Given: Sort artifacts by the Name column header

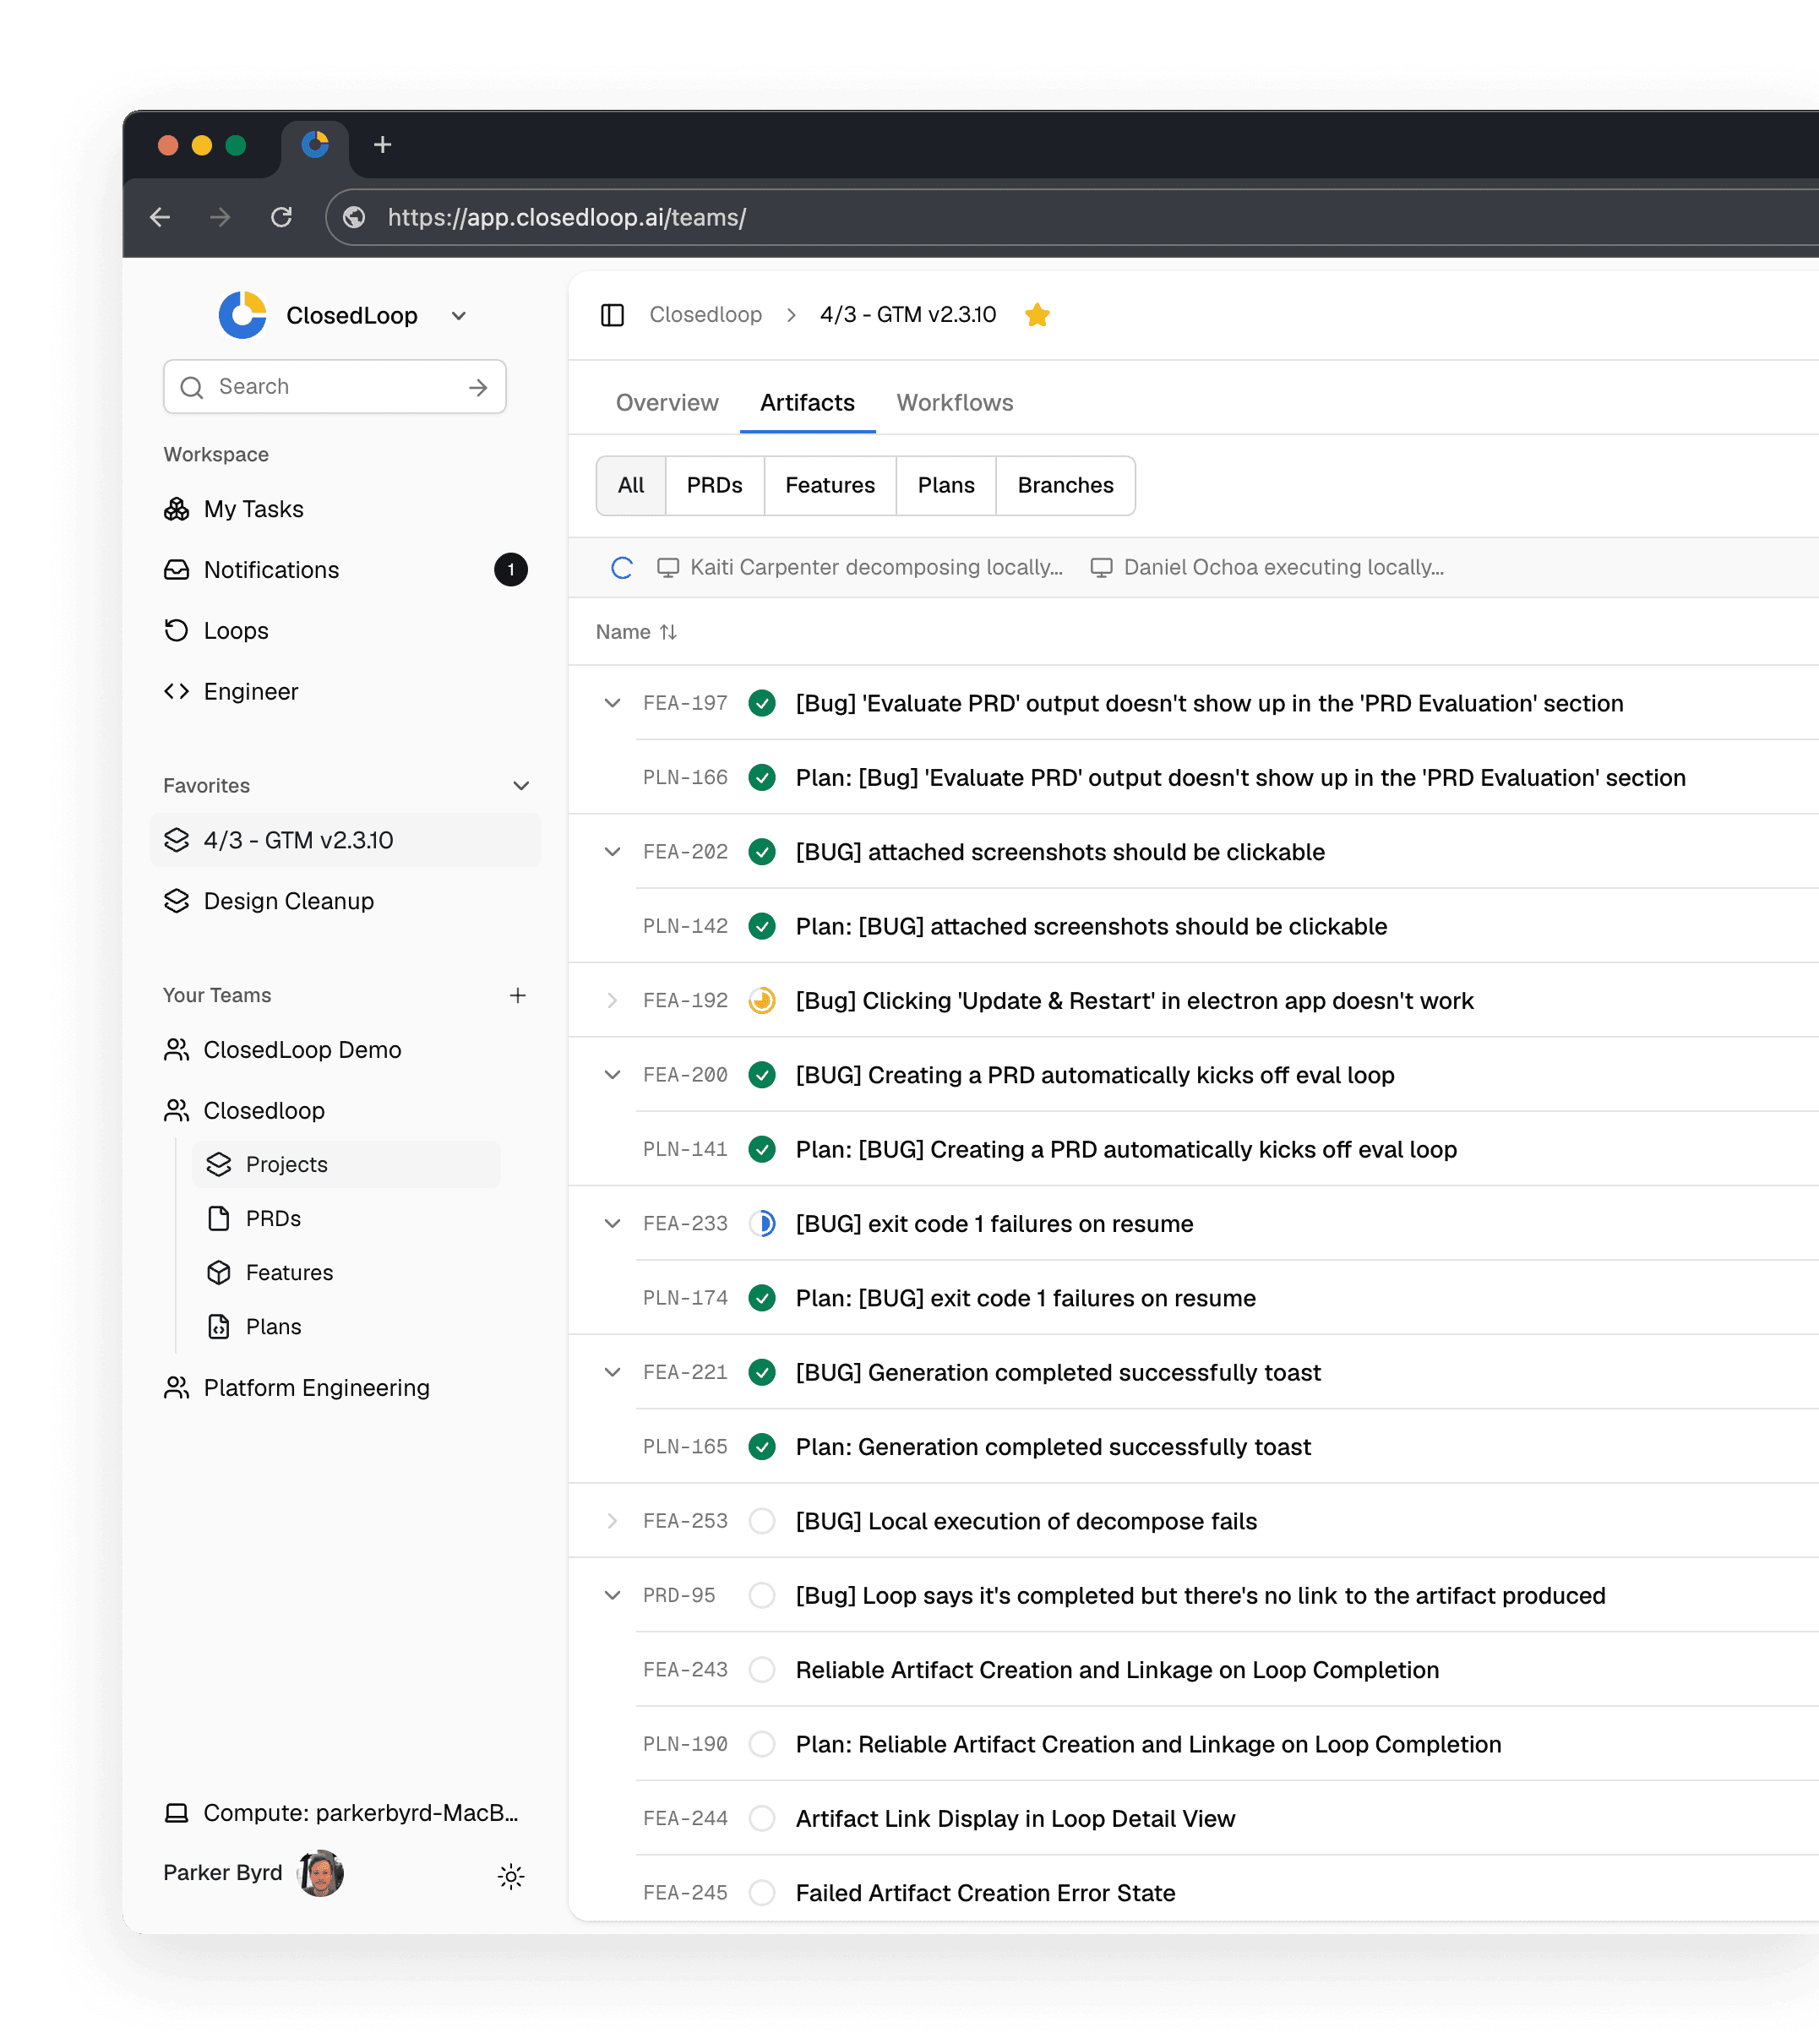Looking at the screenshot, I should [x=636, y=632].
